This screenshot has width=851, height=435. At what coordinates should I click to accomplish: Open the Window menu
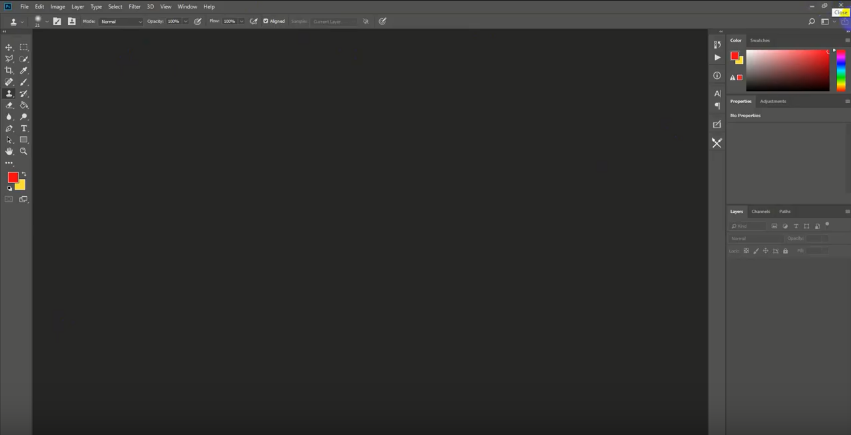point(187,7)
